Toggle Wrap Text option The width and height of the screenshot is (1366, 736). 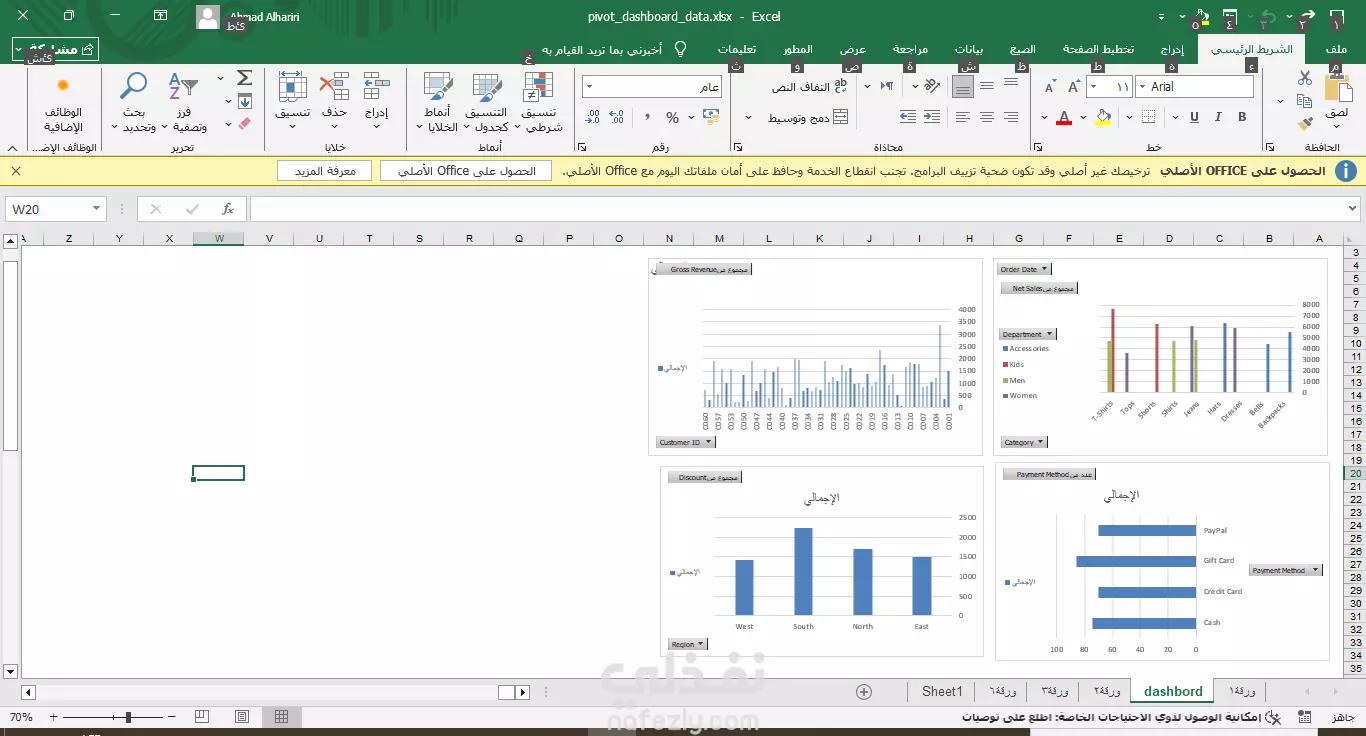808,87
